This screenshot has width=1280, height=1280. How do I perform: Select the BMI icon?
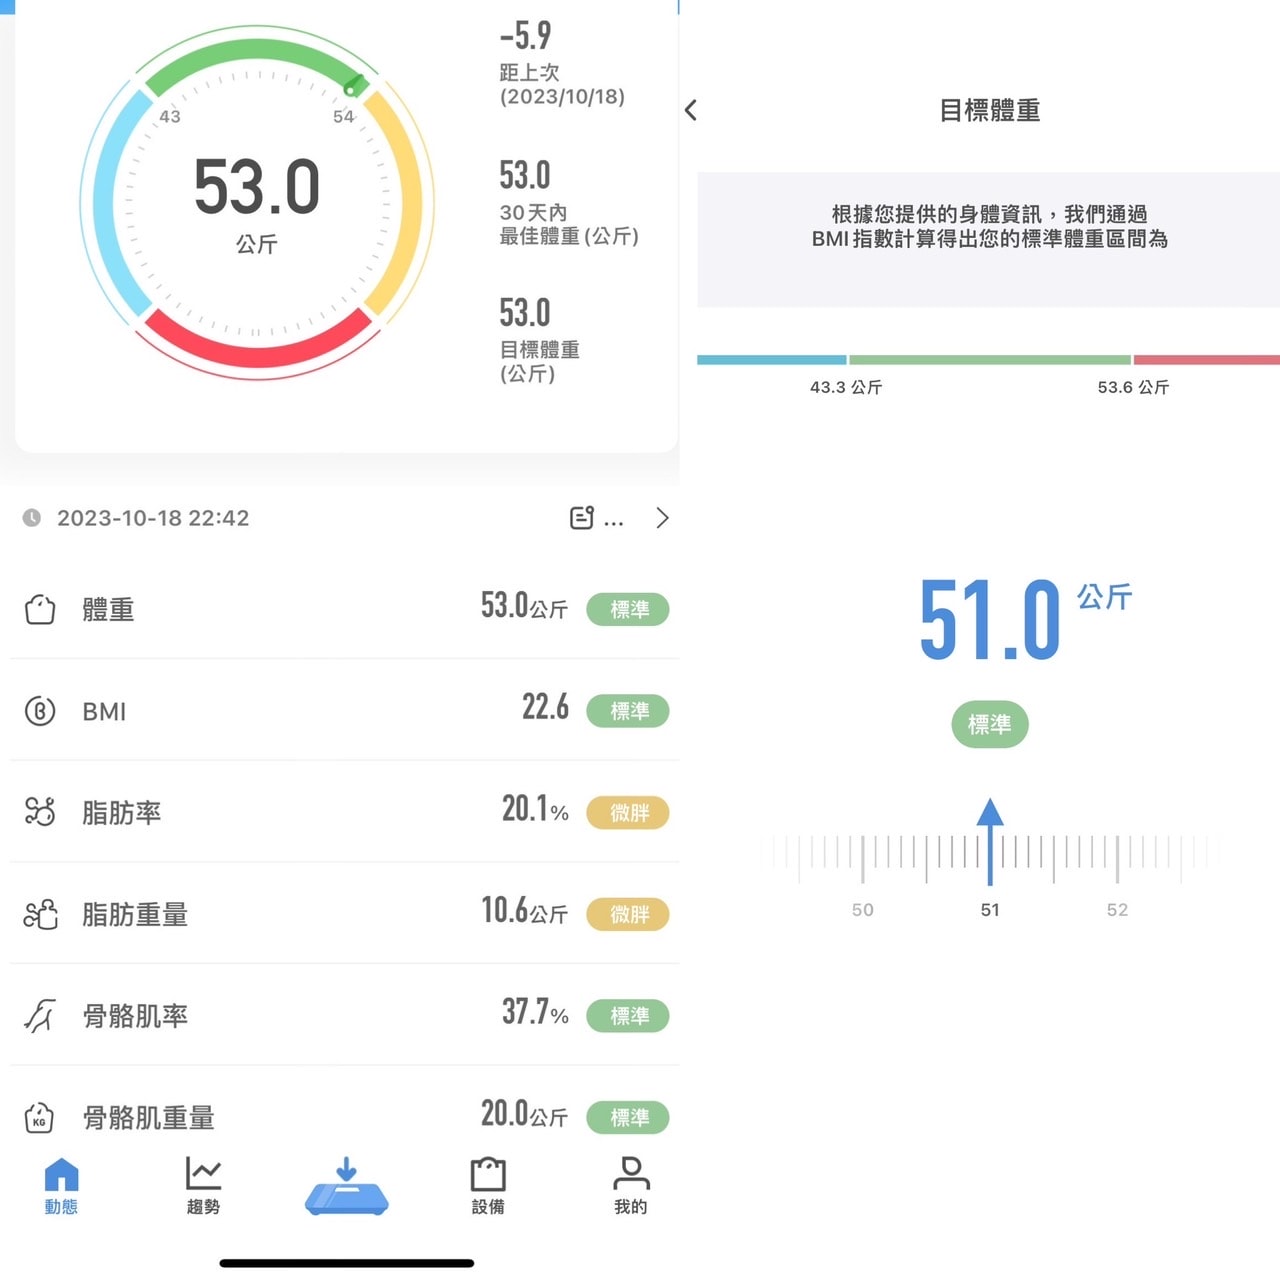[40, 711]
